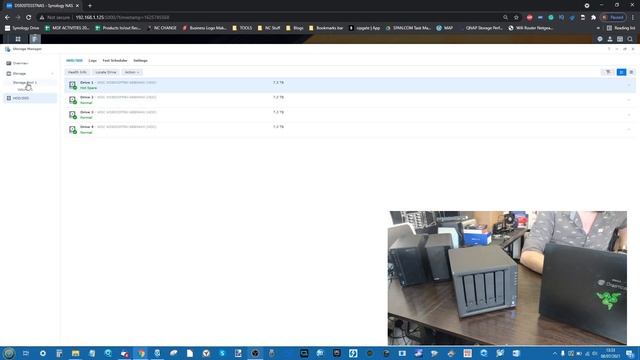Click the Health Info button
This screenshot has height=360, width=640.
77,72
